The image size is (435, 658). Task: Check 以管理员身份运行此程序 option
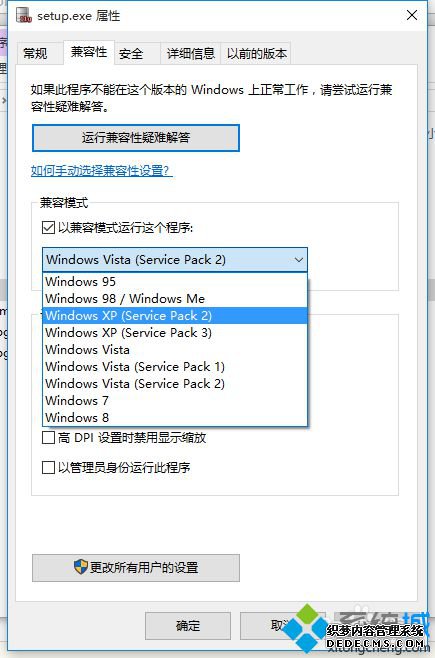point(48,467)
